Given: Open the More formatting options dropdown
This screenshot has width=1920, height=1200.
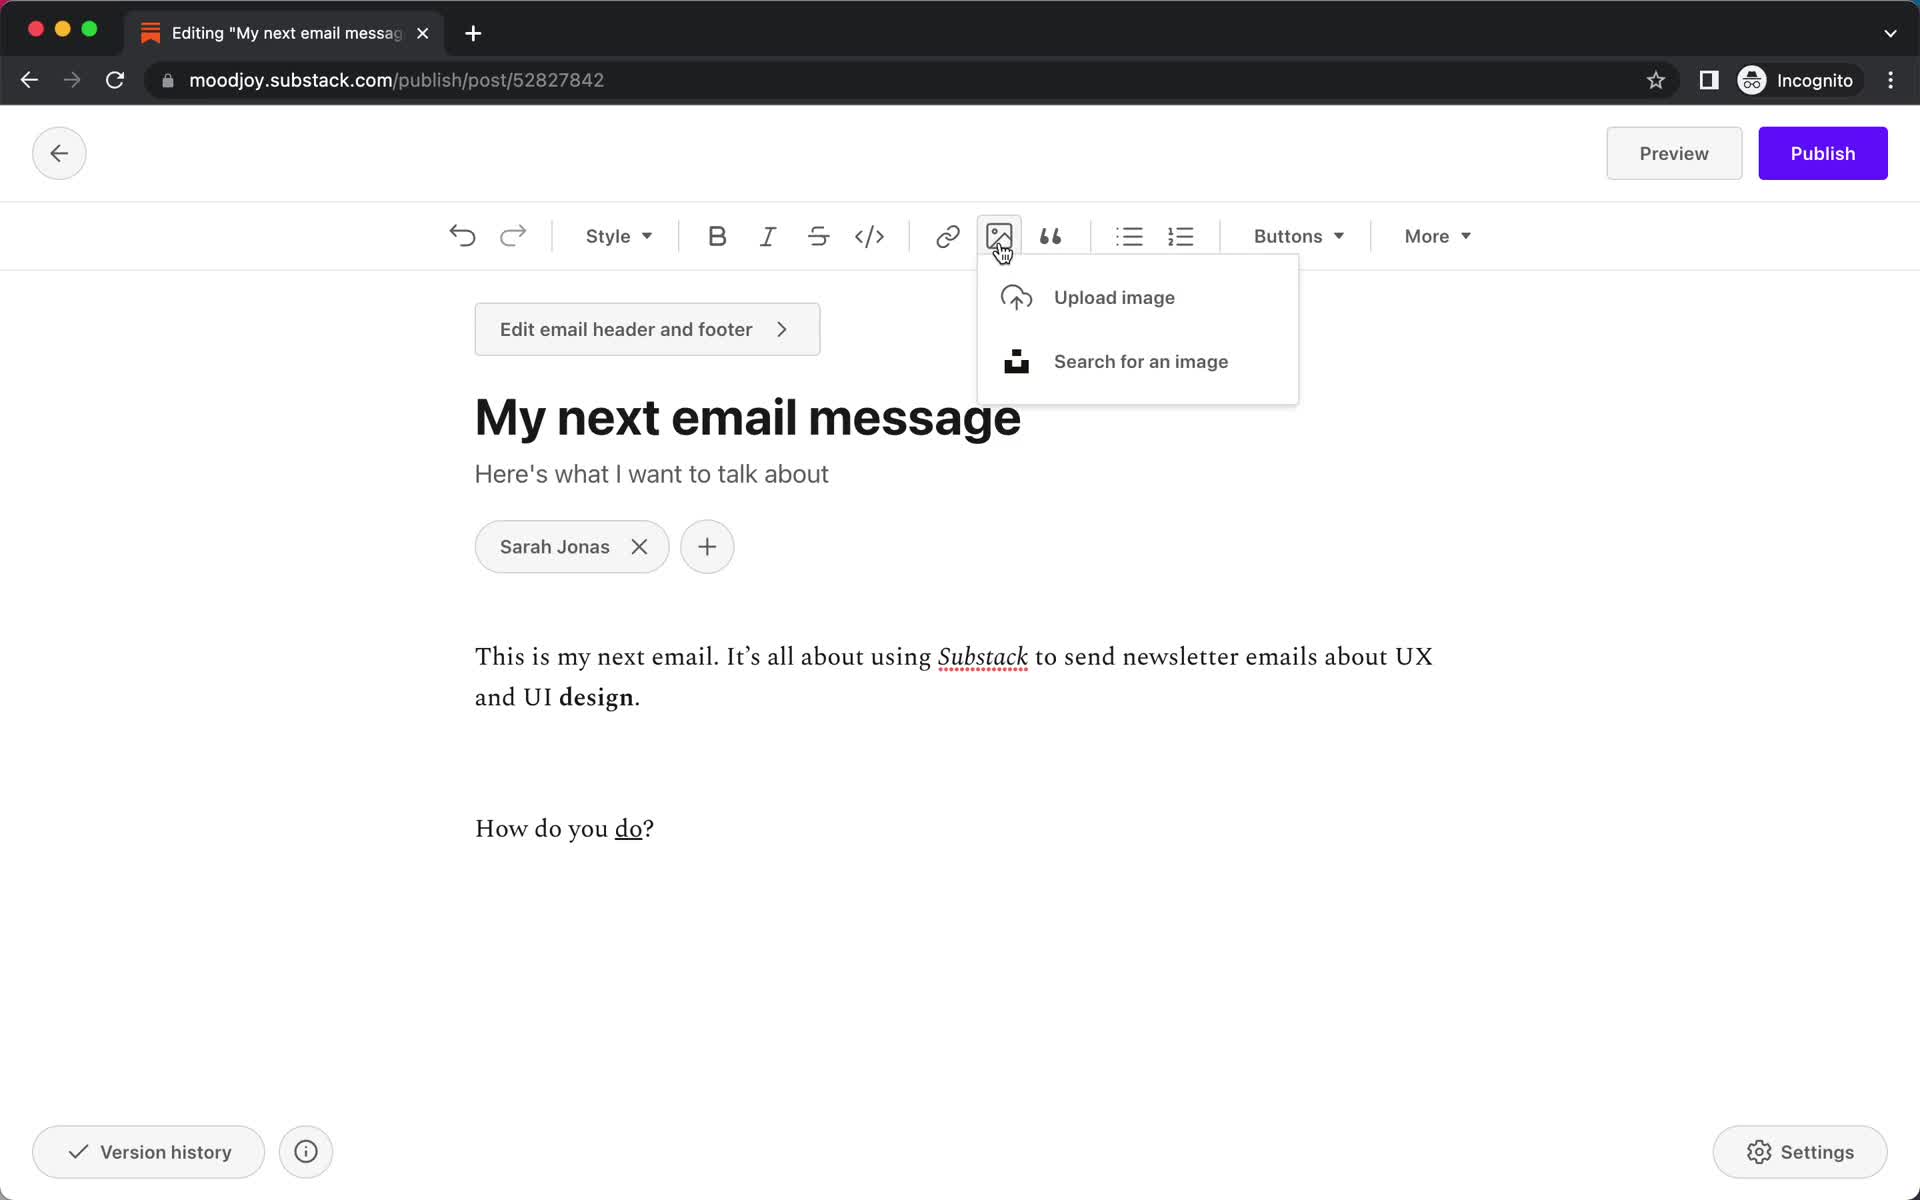Looking at the screenshot, I should 1435,235.
